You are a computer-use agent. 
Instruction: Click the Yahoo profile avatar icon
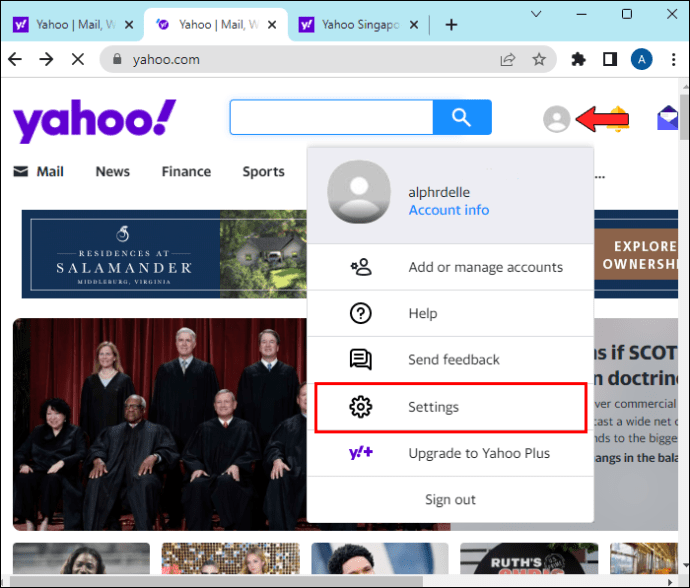pyautogui.click(x=557, y=119)
